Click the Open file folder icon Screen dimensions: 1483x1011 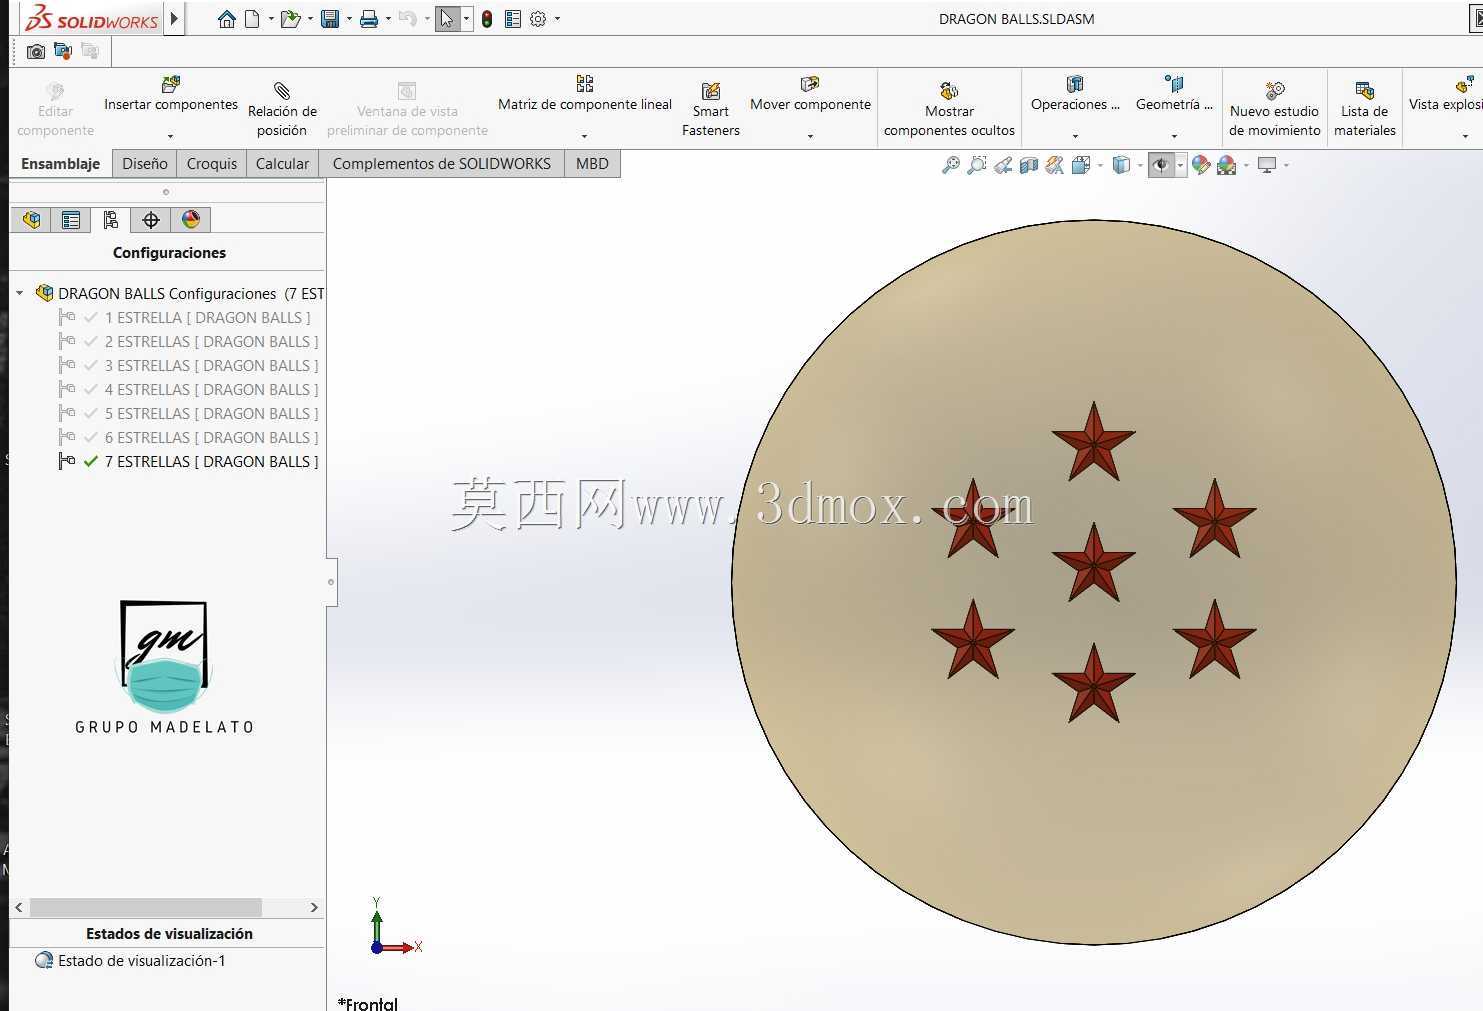(290, 19)
